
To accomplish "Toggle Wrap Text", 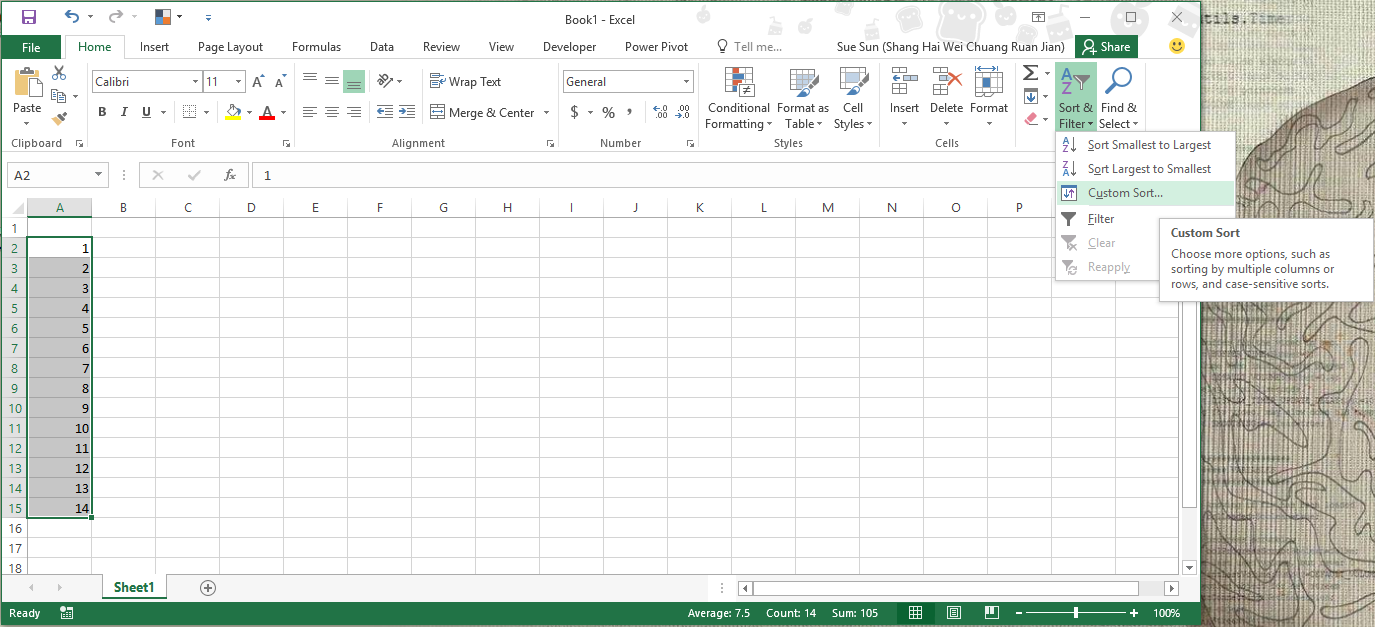I will (x=465, y=82).
